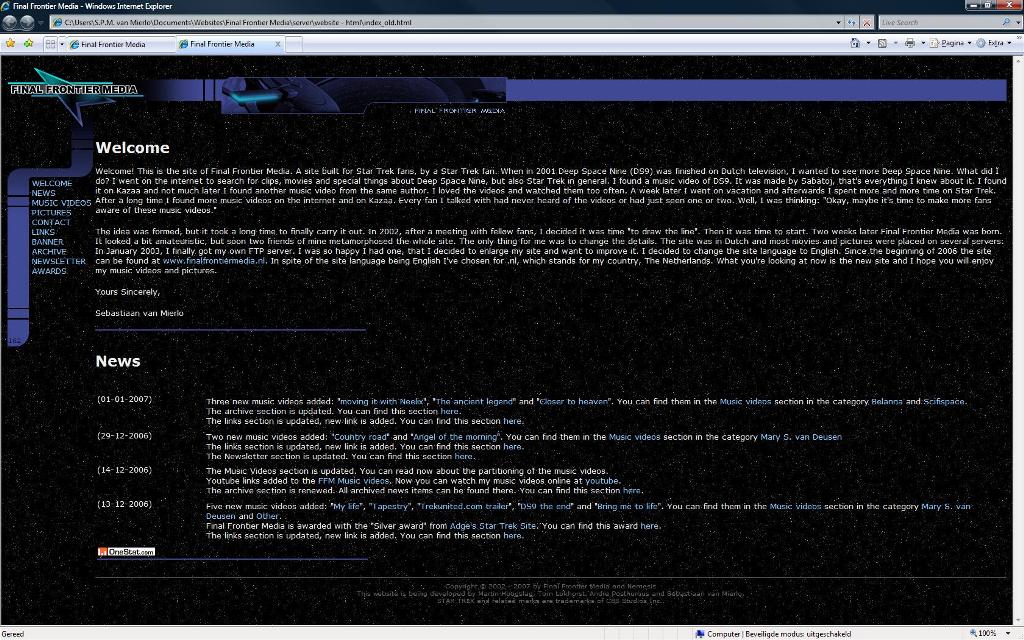The image size is (1024, 640).
Task: Click the Add to Favorites icon
Action: (28, 44)
